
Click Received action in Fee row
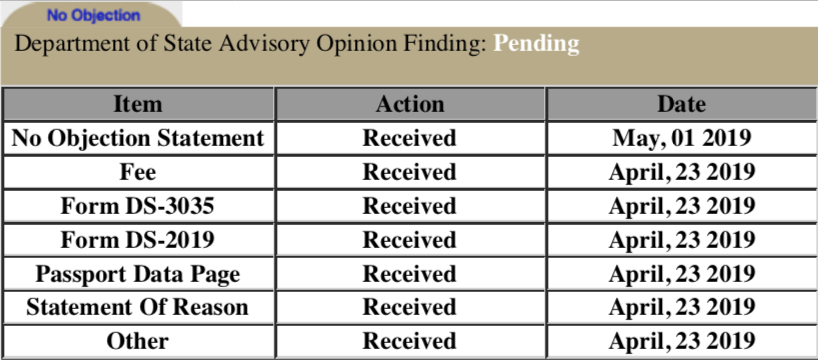tap(410, 172)
